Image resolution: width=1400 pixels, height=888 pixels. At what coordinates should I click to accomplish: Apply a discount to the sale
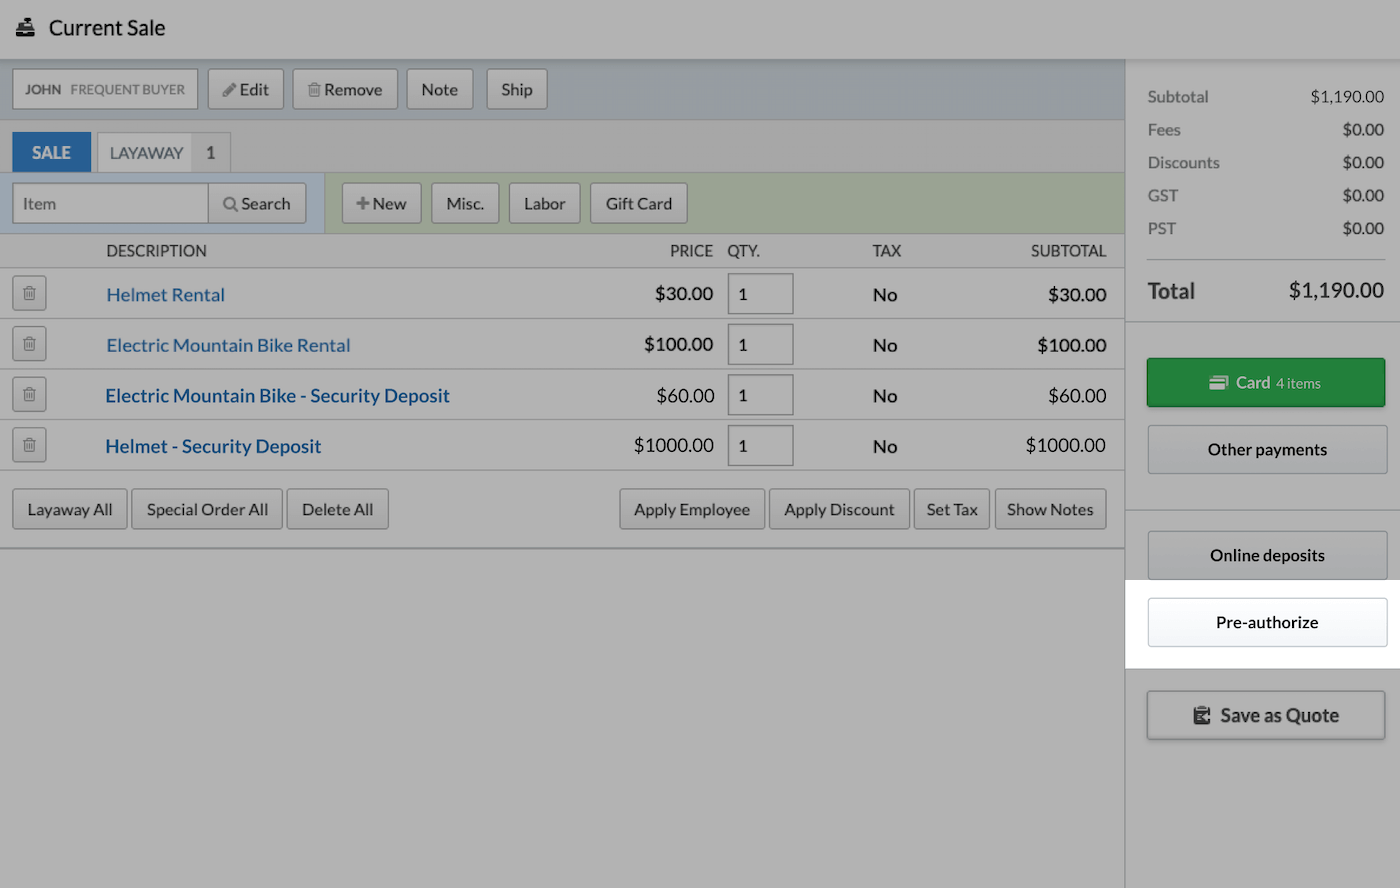[x=839, y=508]
